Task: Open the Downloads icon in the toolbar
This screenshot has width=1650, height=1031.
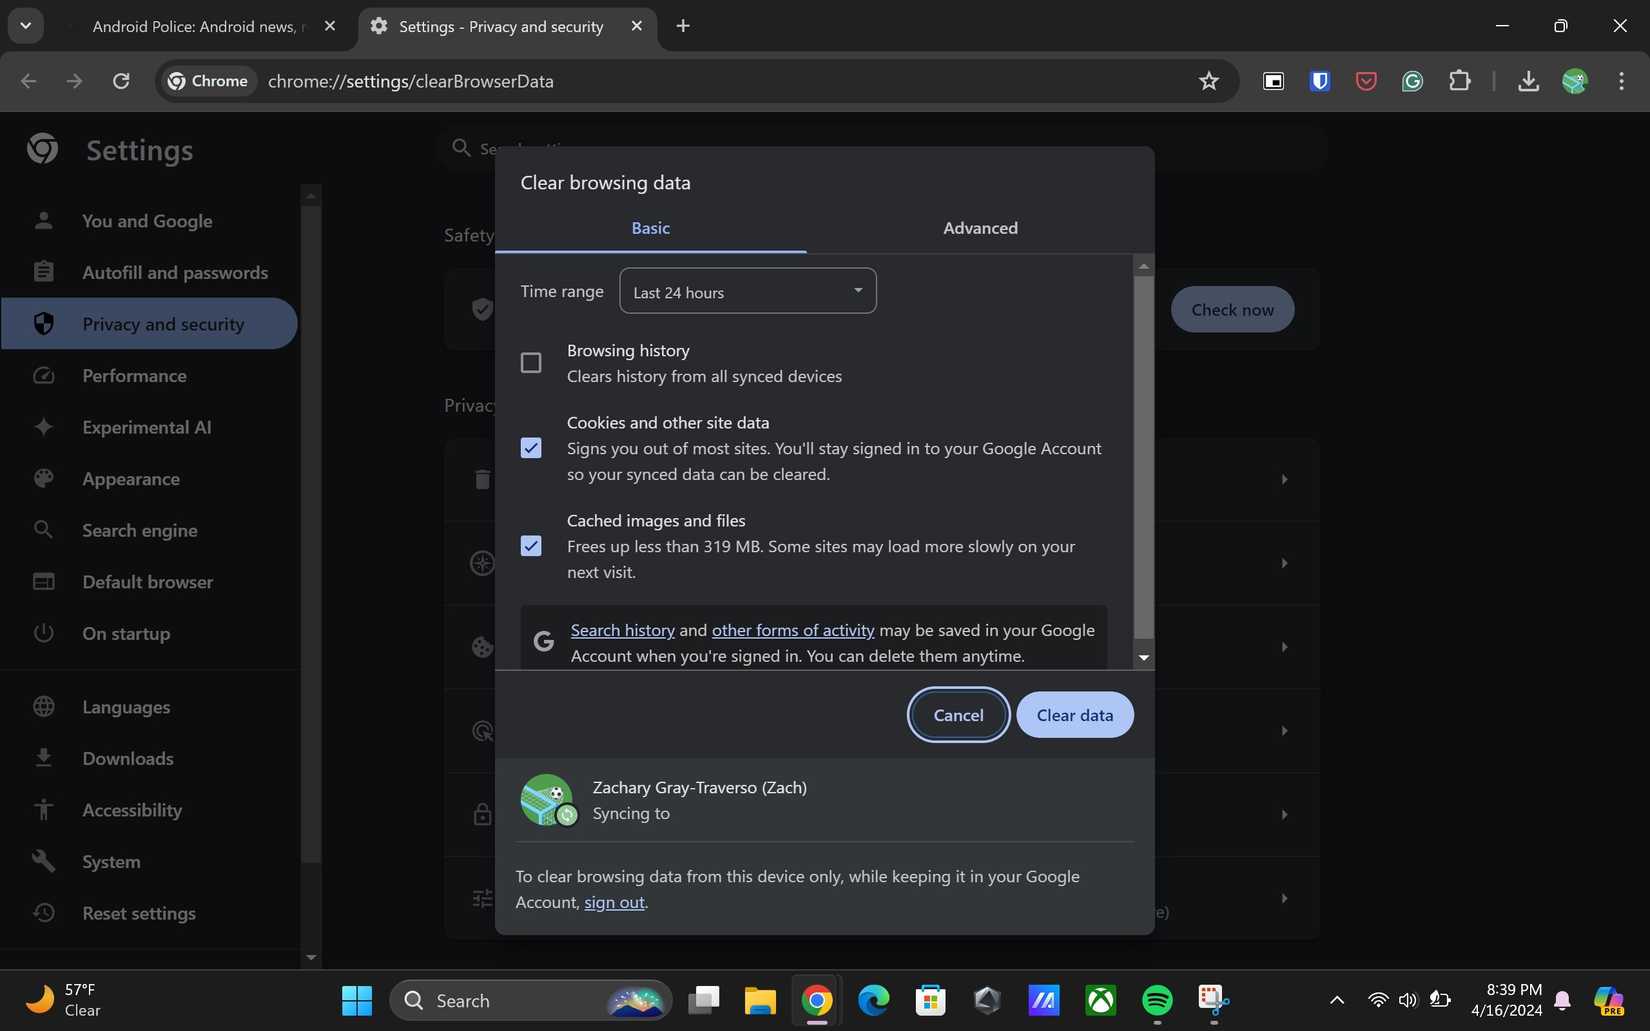Action: [x=1527, y=81]
